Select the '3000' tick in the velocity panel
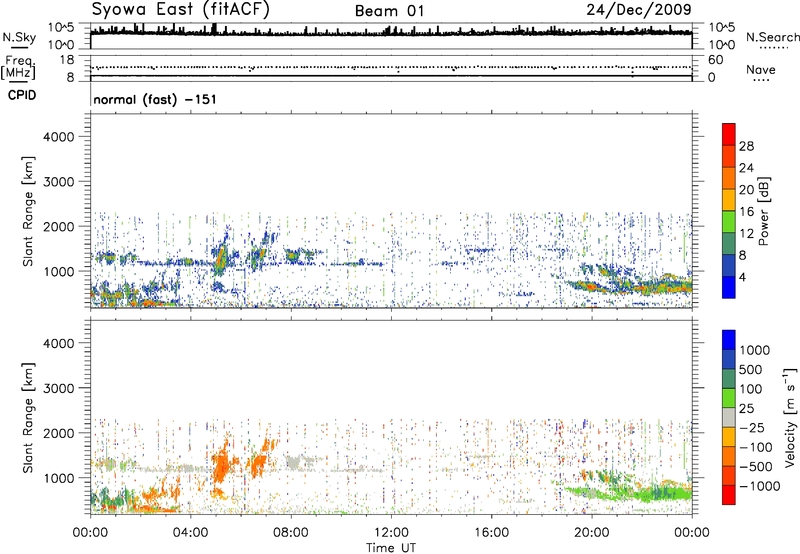The width and height of the screenshot is (800, 554). coord(58,388)
